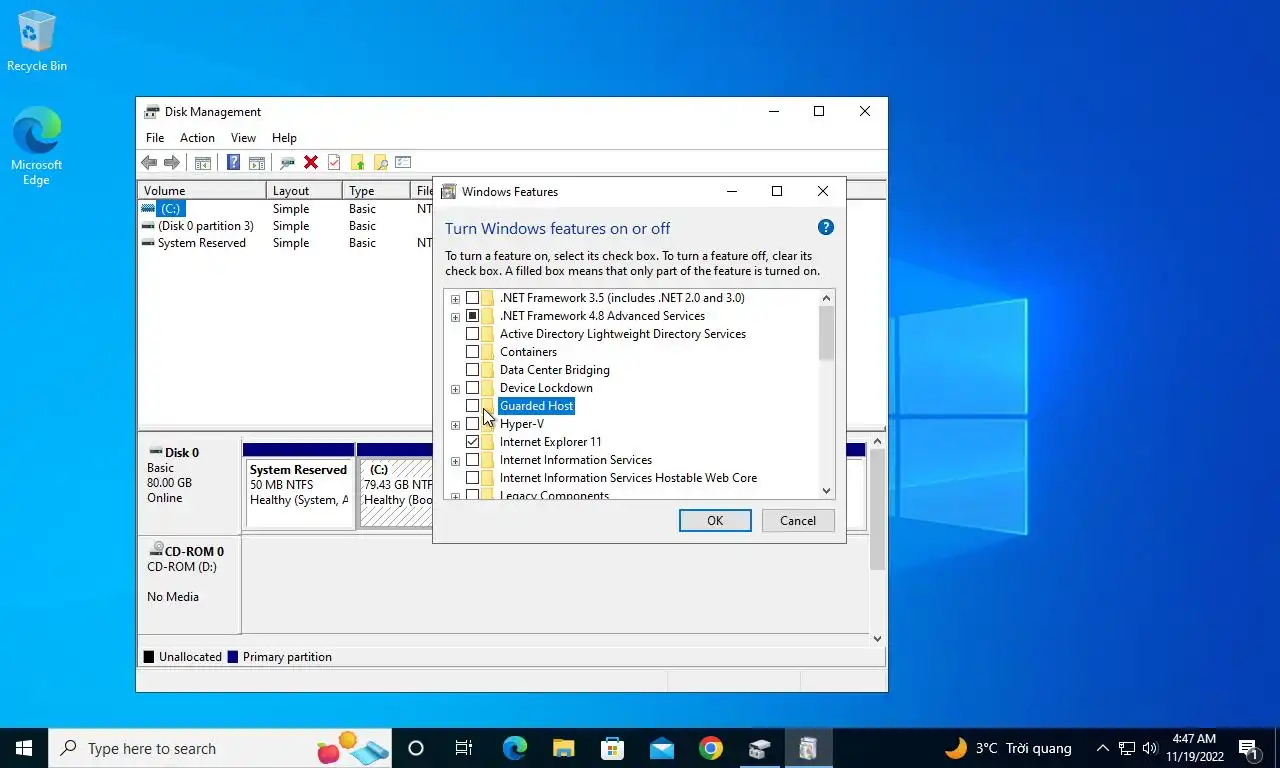1280x768 pixels.
Task: Click the folder with green up-arrow toolbar icon
Action: click(x=357, y=163)
